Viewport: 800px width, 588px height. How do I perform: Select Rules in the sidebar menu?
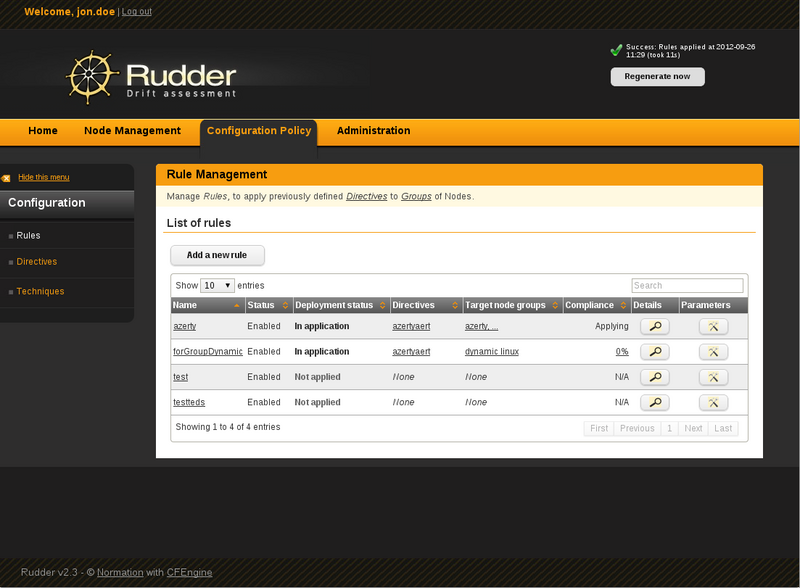click(x=28, y=235)
